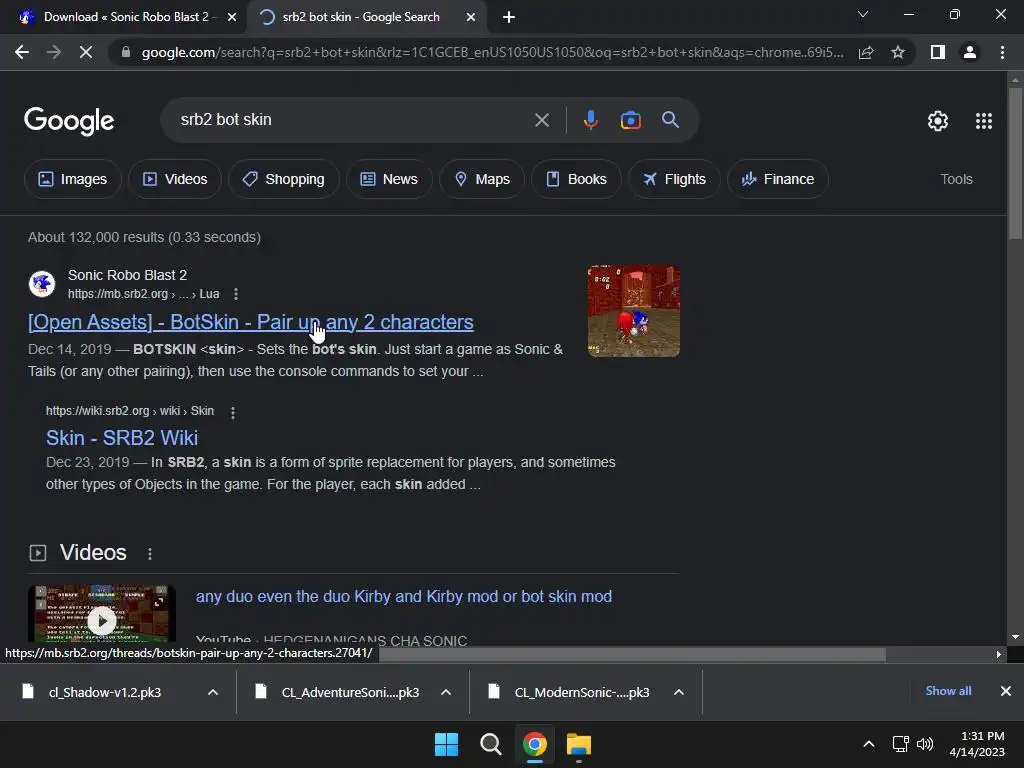
Task: Submit search with the magnifier icon
Action: [670, 120]
